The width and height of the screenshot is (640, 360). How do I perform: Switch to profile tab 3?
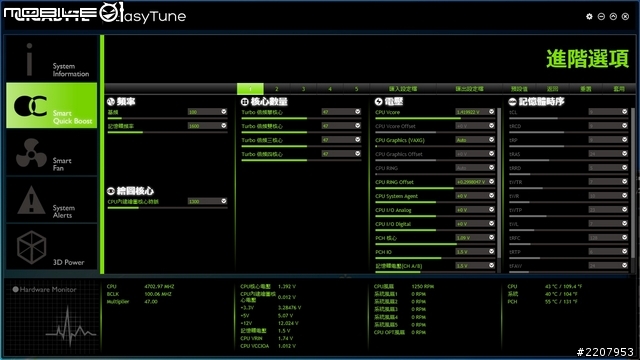pos(303,89)
